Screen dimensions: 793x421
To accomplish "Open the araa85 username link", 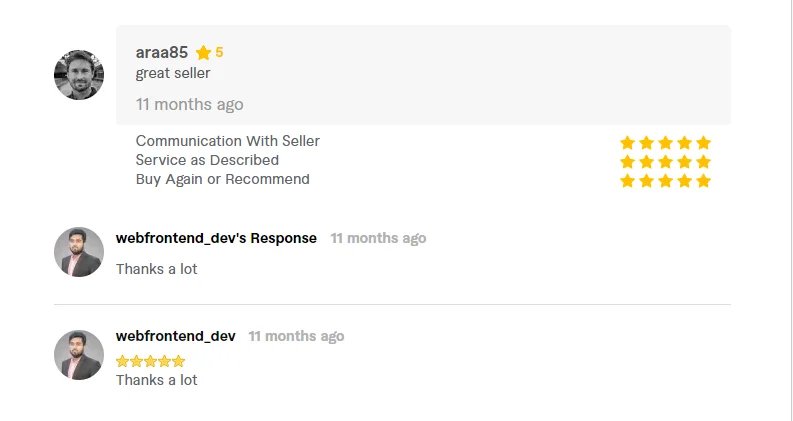I will 161,52.
